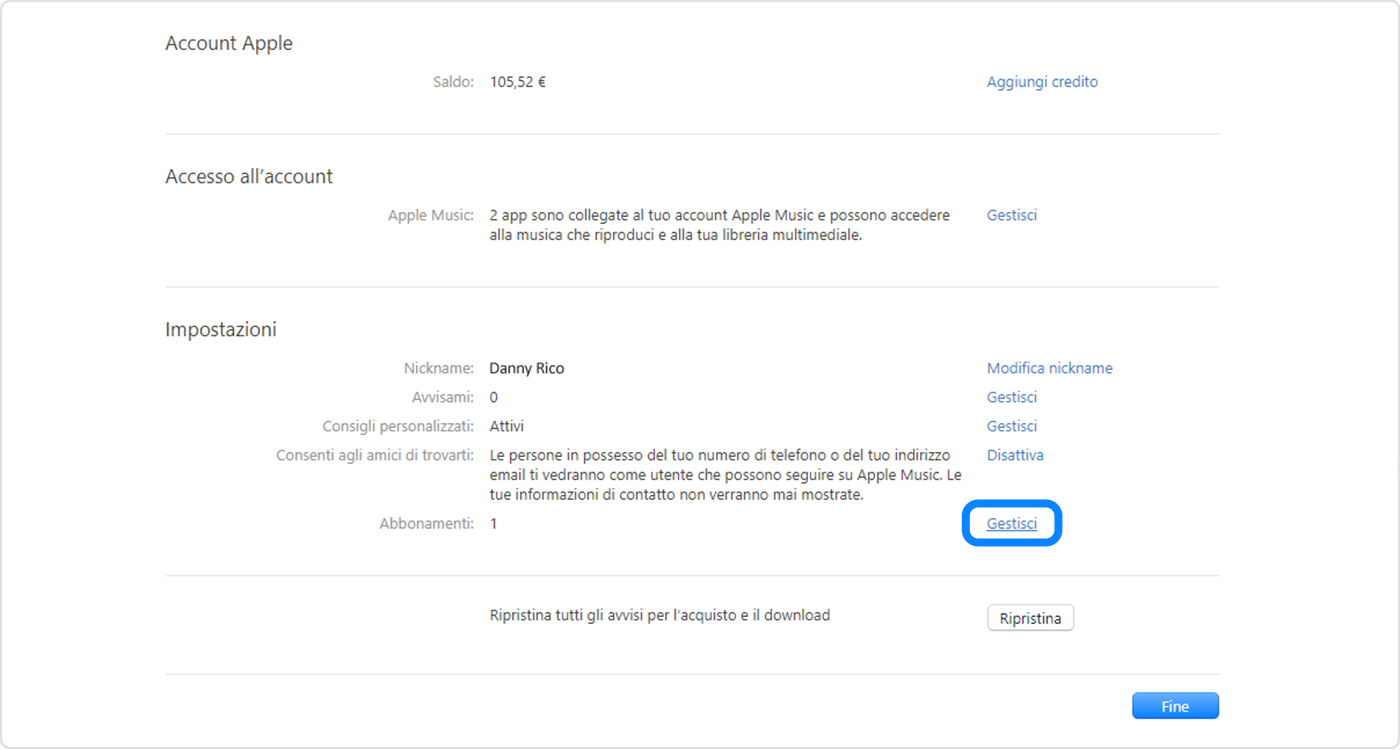The width and height of the screenshot is (1400, 750).
Task: Open Gestisci for Avvisami notifications
Action: coord(1011,396)
